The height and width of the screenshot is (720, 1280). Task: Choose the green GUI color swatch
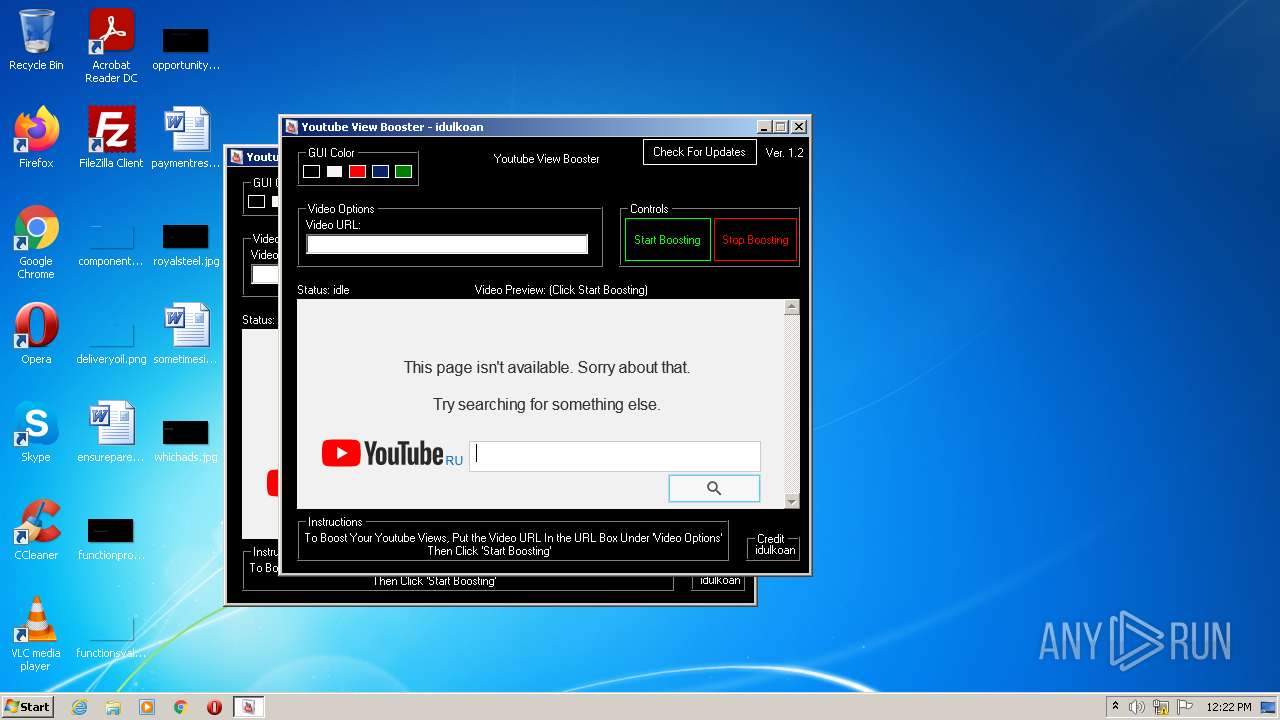[x=403, y=172]
